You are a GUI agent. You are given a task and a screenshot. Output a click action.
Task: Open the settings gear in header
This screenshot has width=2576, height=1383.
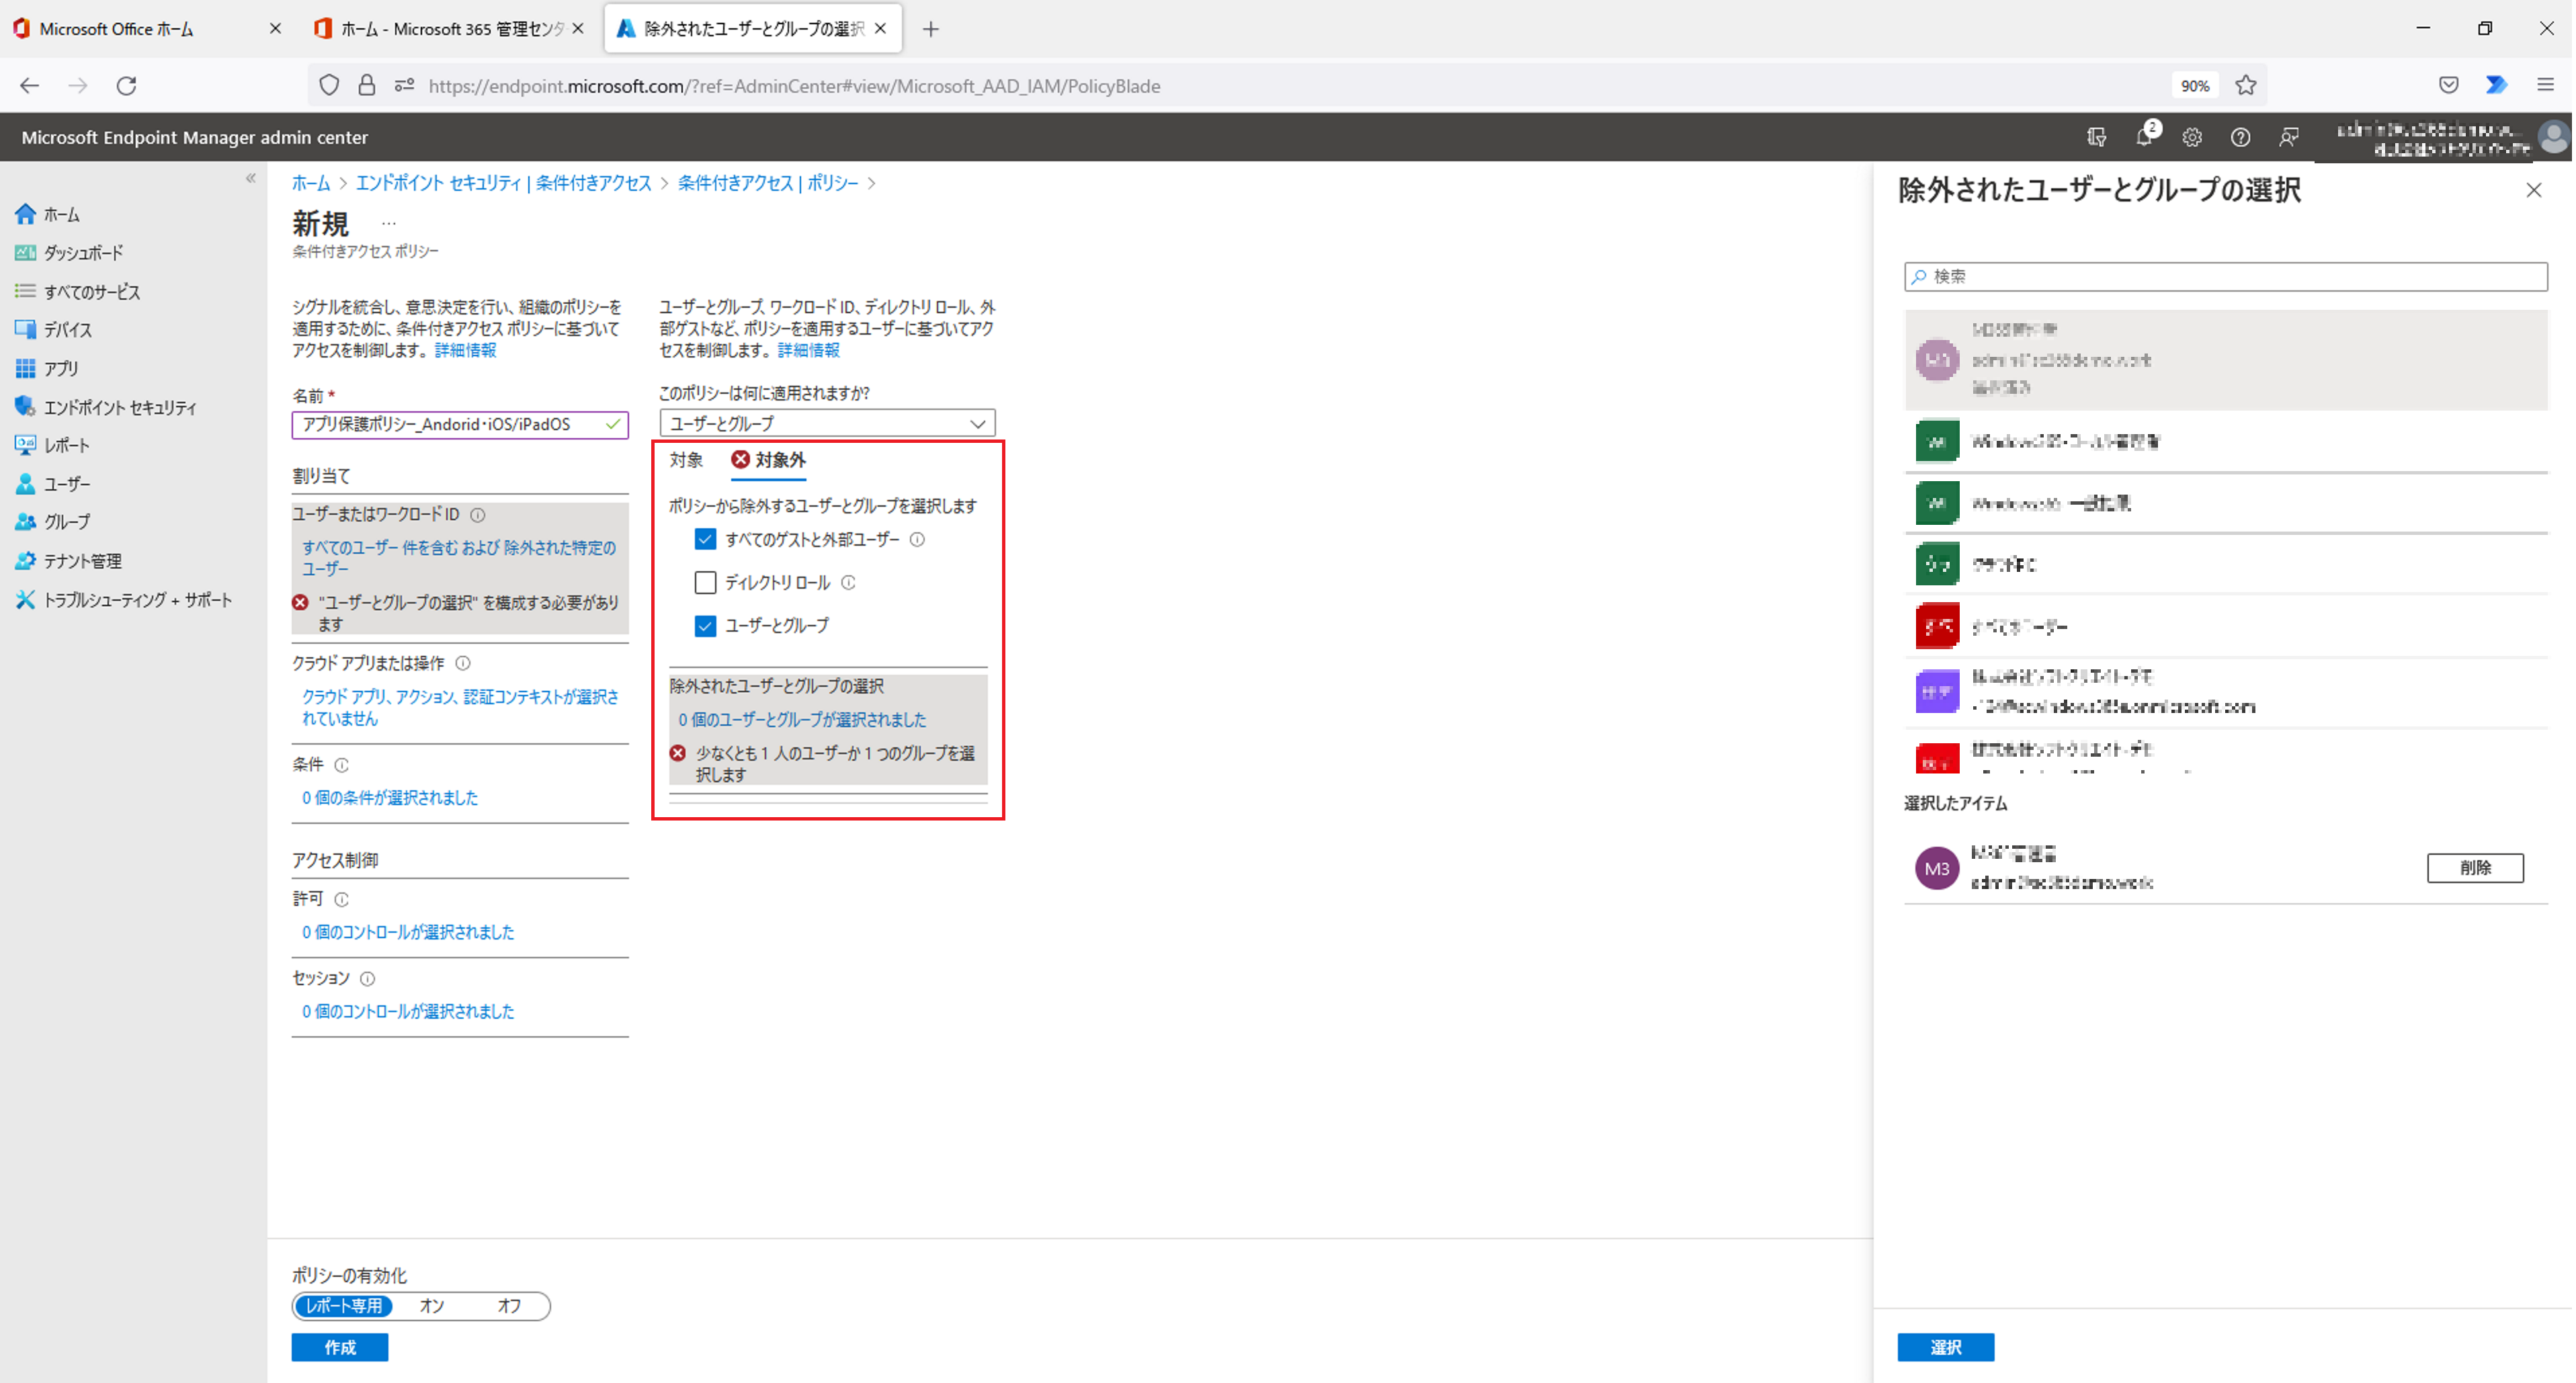pyautogui.click(x=2192, y=137)
